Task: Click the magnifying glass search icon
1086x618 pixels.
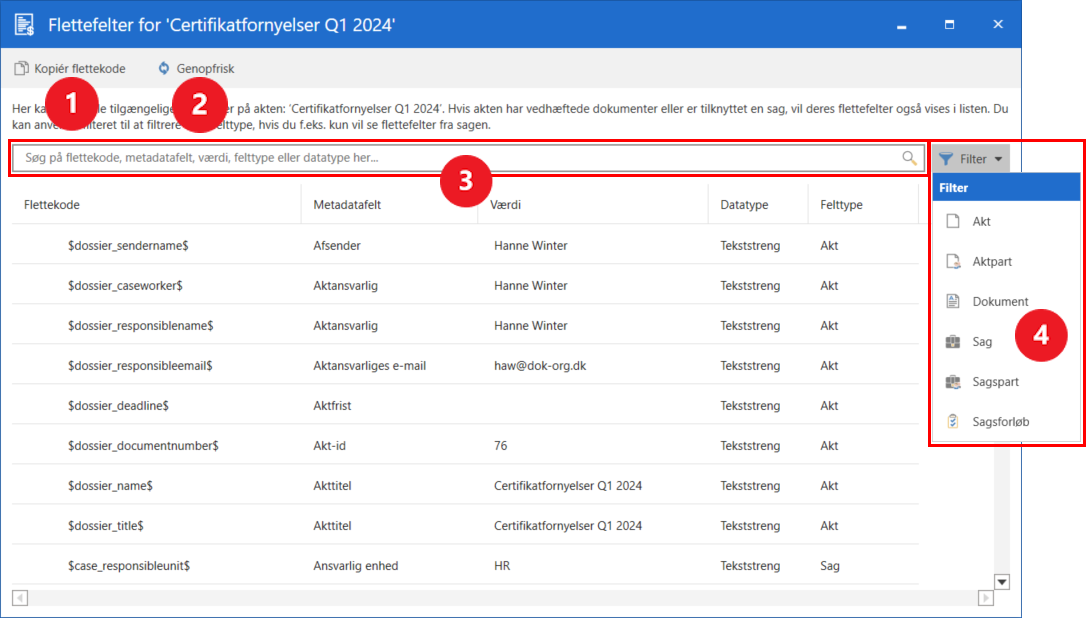Action: tap(909, 158)
